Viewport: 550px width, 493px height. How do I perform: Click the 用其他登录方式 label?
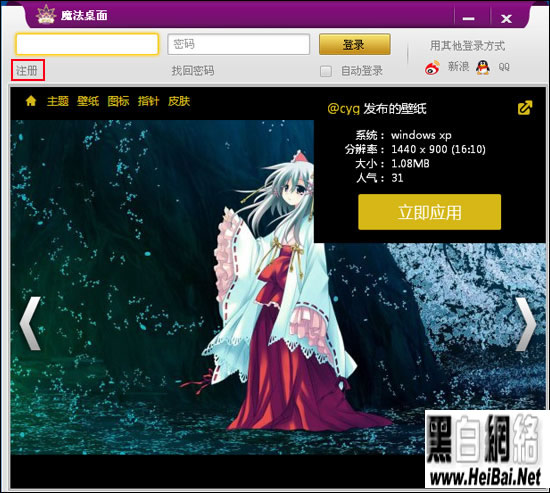coord(467,46)
